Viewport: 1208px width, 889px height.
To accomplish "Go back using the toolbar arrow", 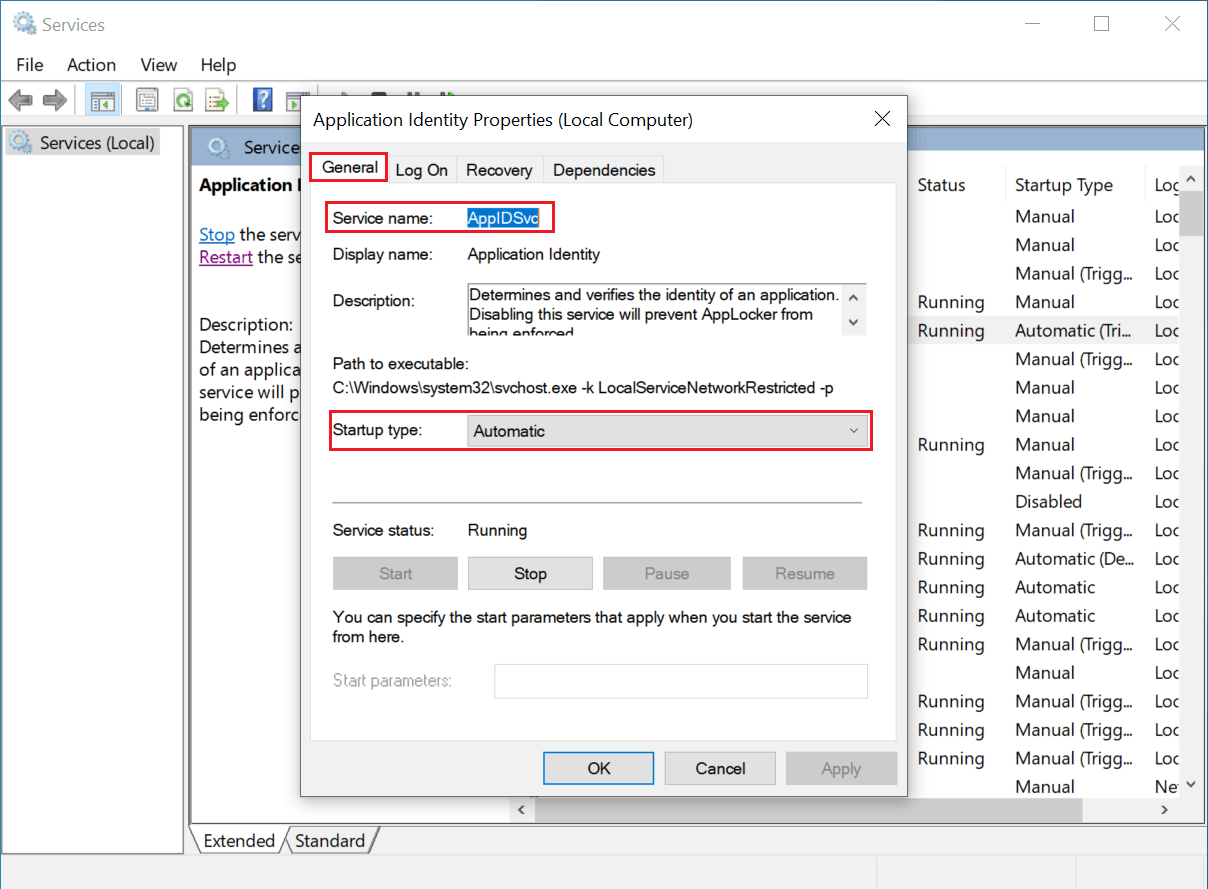I will click(21, 100).
